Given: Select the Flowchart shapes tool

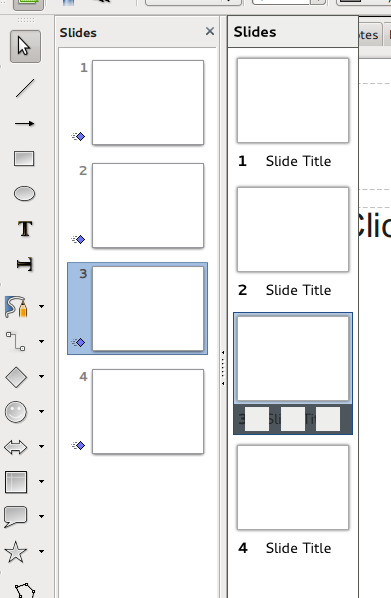Looking at the screenshot, I should [x=16, y=482].
